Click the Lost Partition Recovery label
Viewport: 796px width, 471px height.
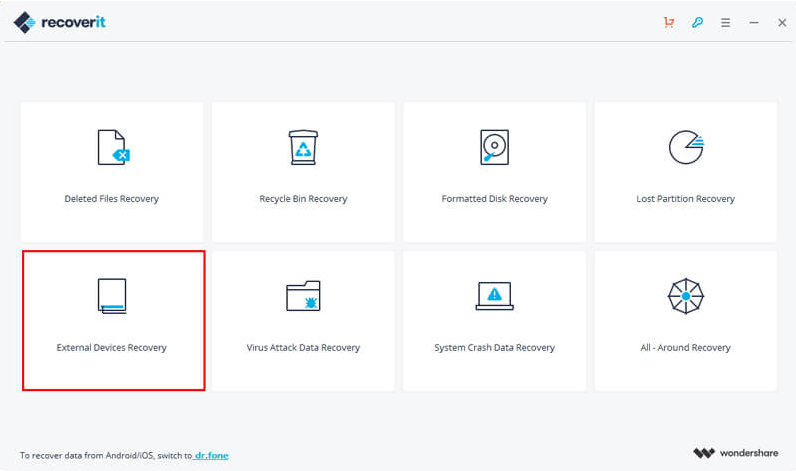point(685,199)
